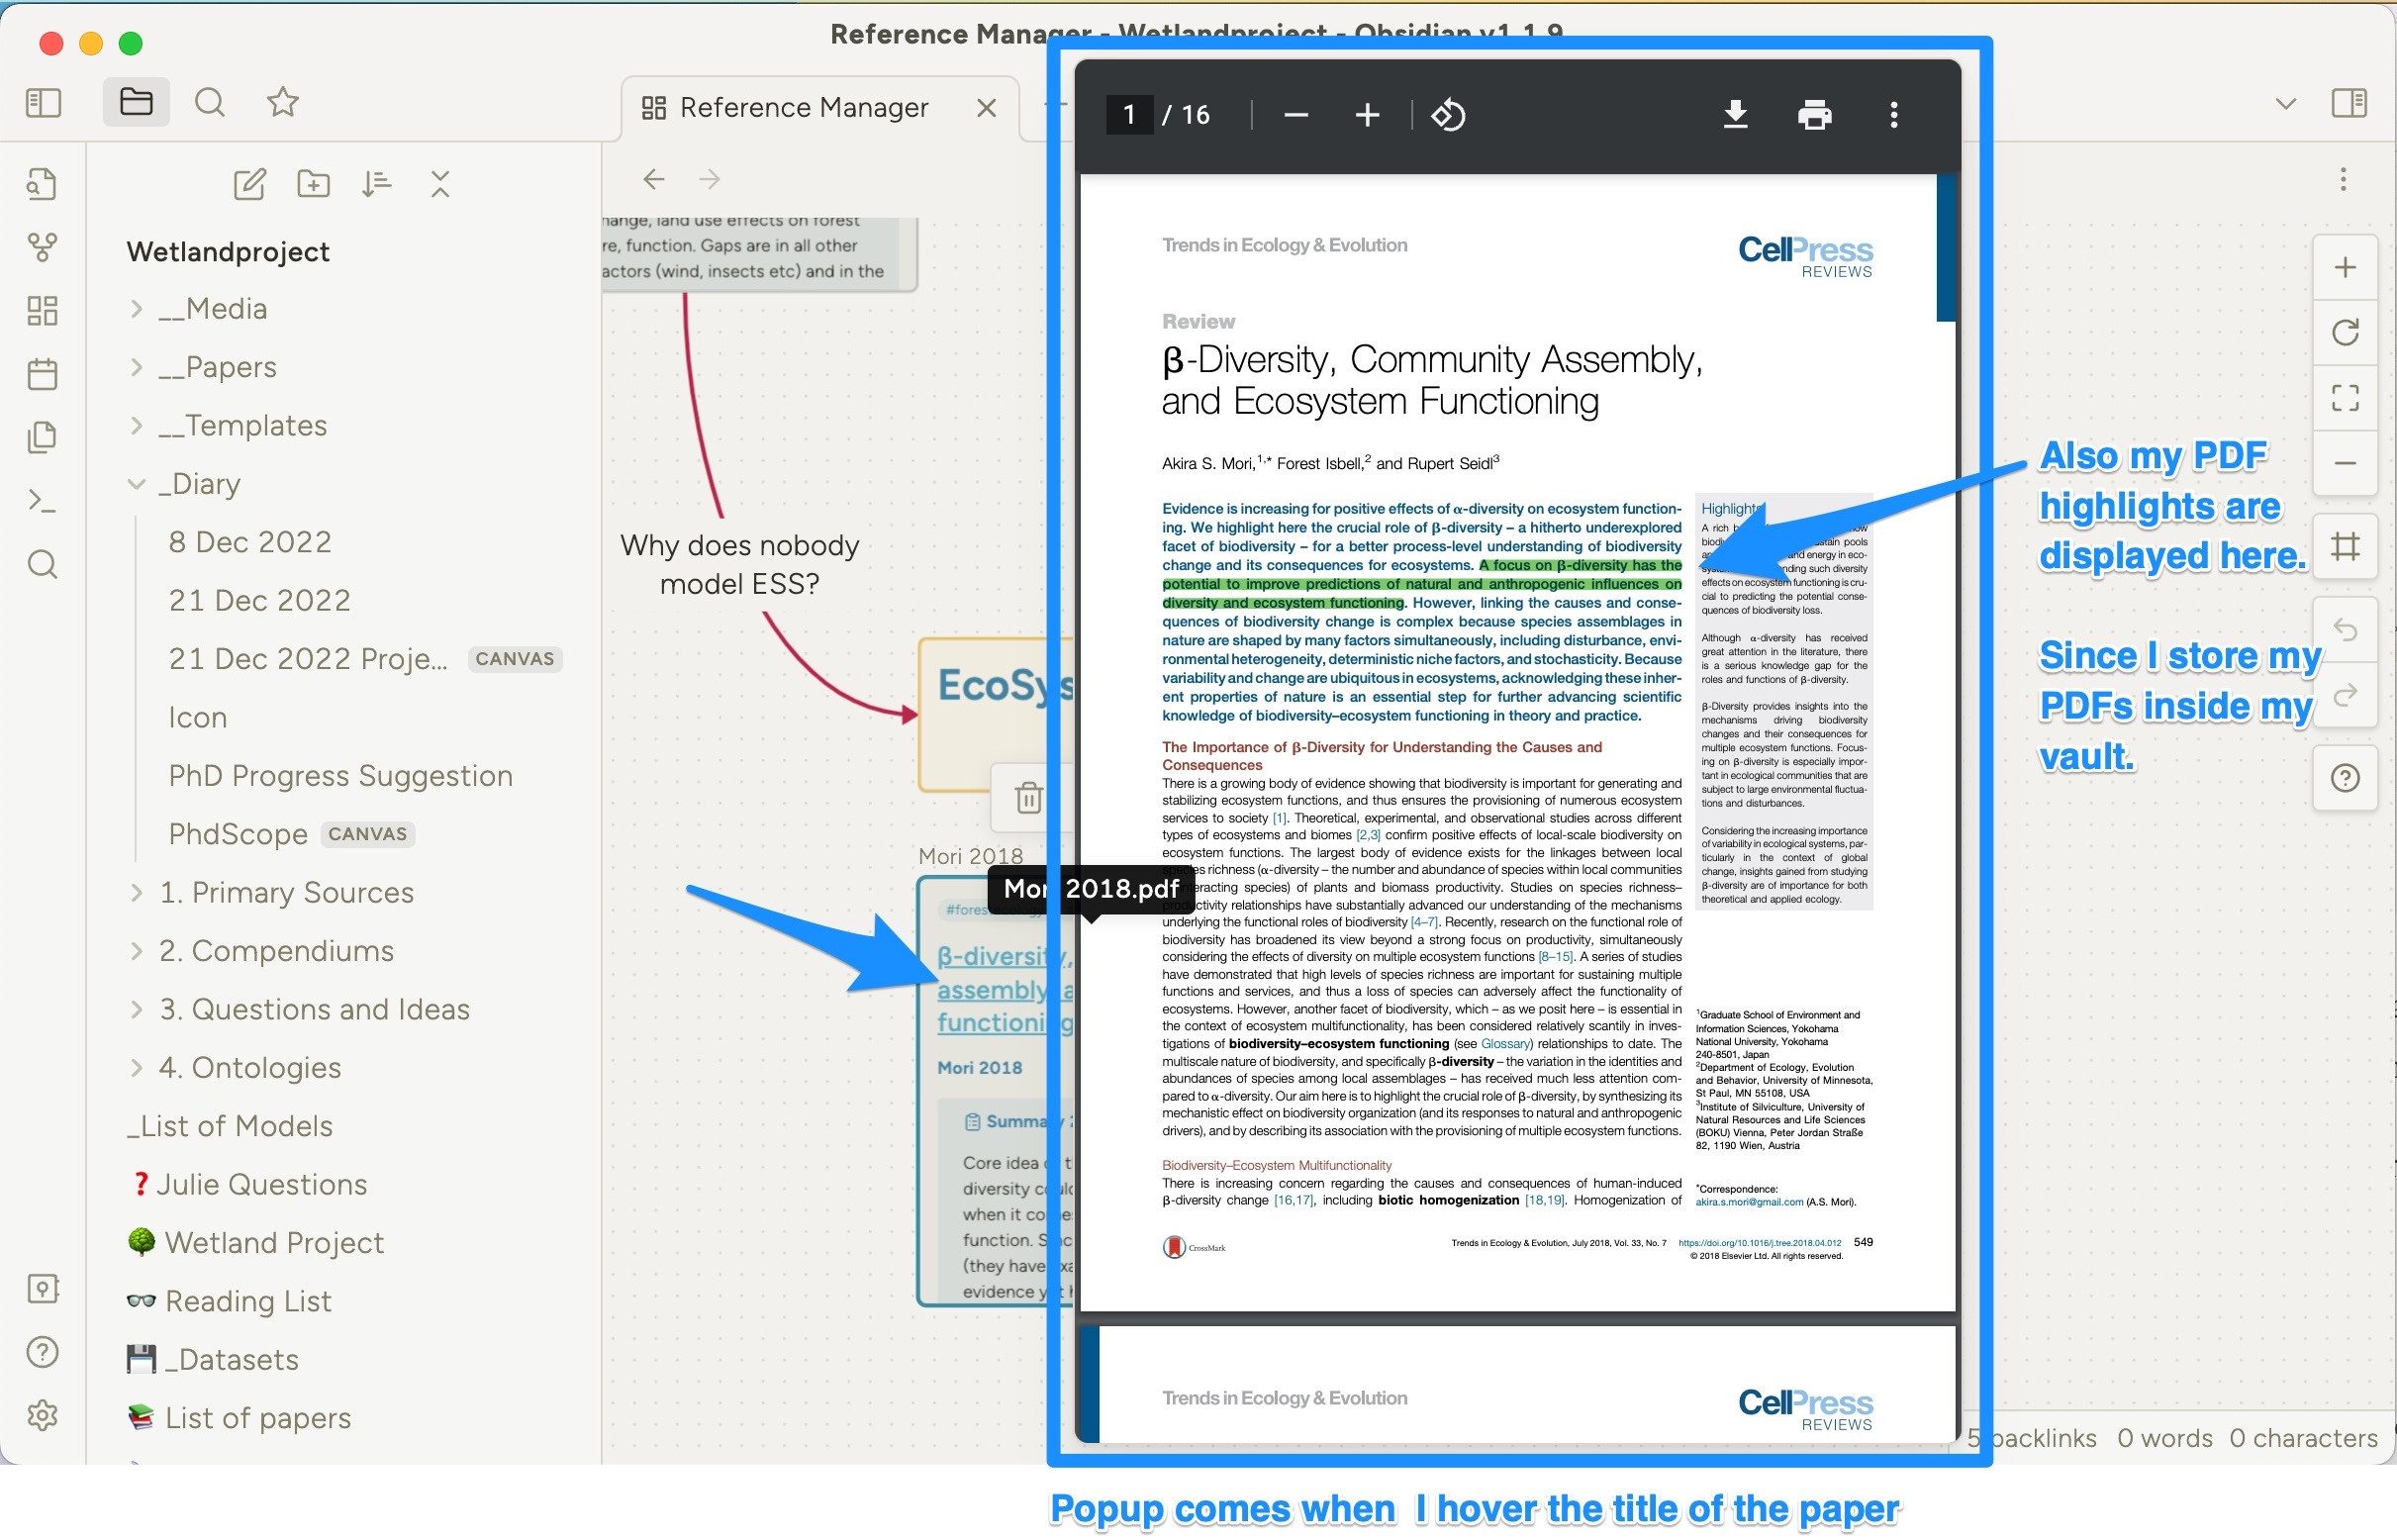2397x1540 pixels.
Task: Open PhD Progress Suggestion note
Action: coord(340,776)
